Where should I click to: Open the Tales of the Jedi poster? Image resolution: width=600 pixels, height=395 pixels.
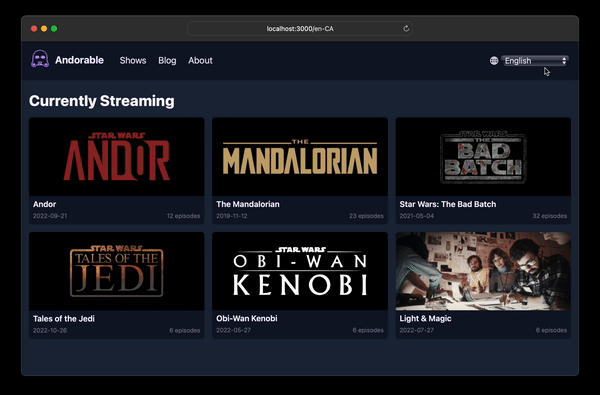(x=117, y=271)
